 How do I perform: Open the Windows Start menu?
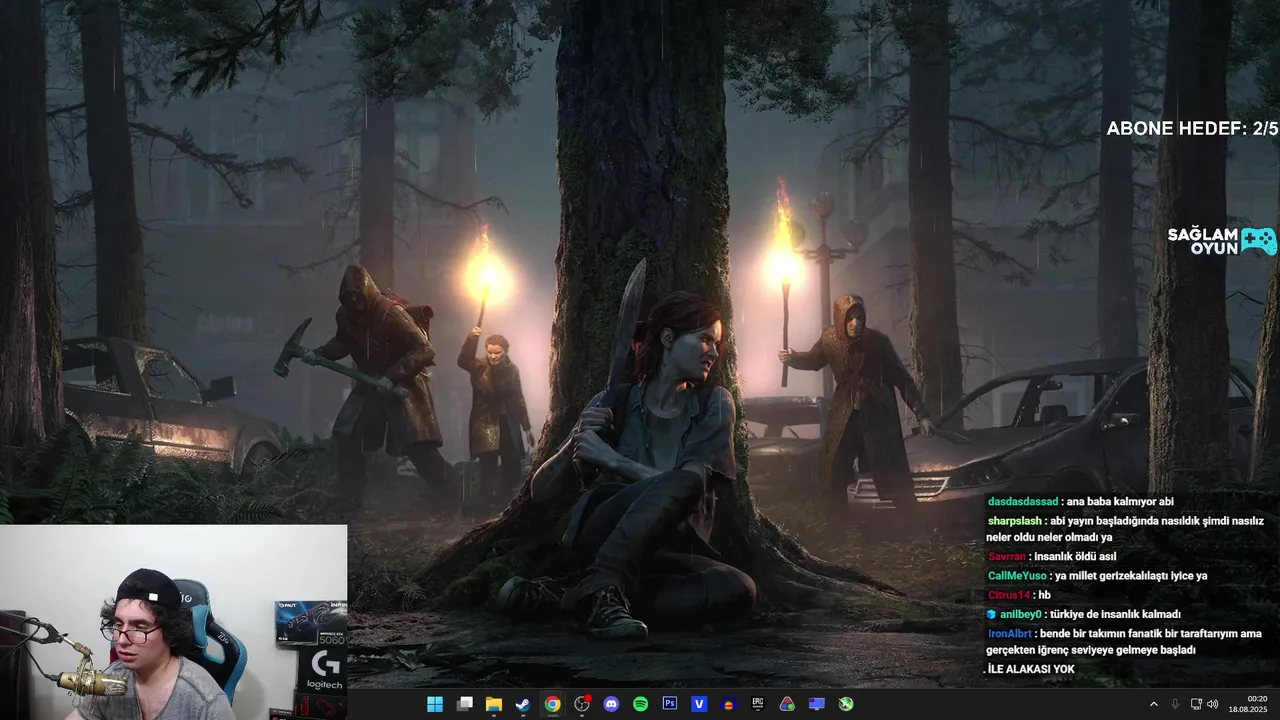[435, 704]
